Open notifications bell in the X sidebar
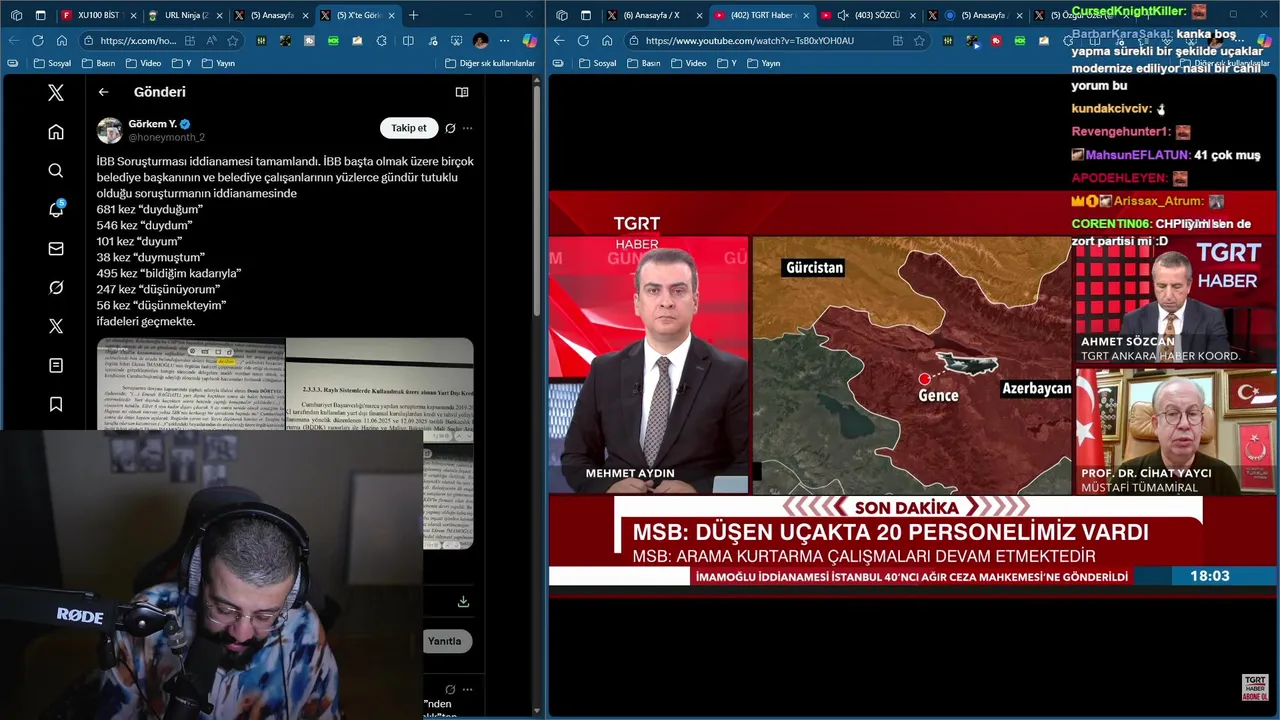Image resolution: width=1280 pixels, height=720 pixels. (x=56, y=209)
